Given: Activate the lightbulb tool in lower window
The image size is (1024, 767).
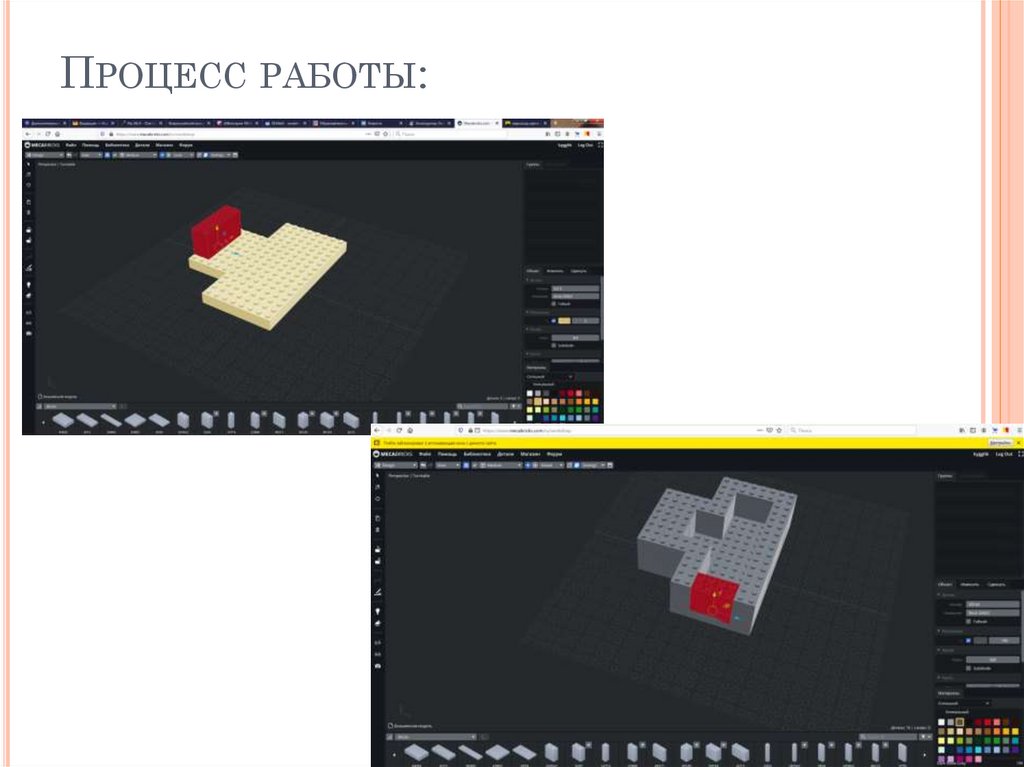Looking at the screenshot, I should [x=377, y=611].
